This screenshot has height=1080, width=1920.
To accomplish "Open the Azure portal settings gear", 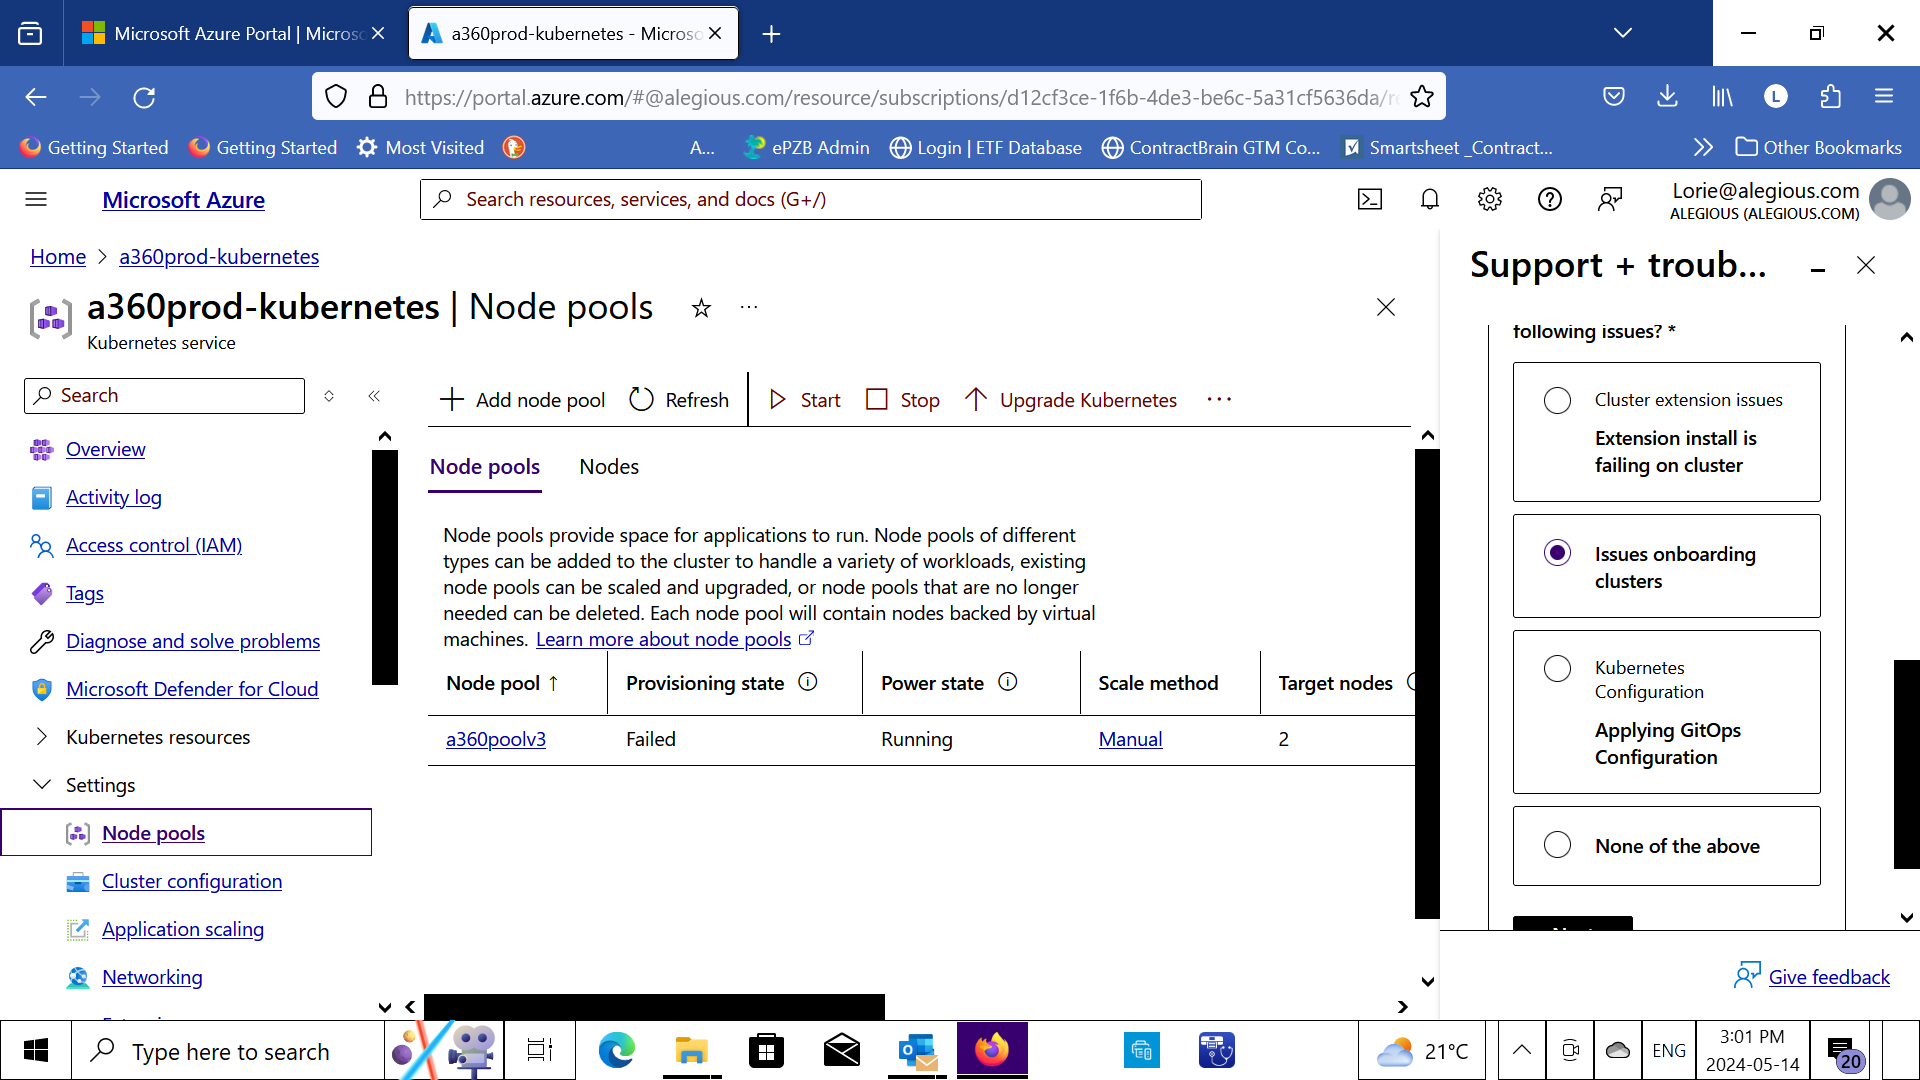I will pyautogui.click(x=1490, y=199).
